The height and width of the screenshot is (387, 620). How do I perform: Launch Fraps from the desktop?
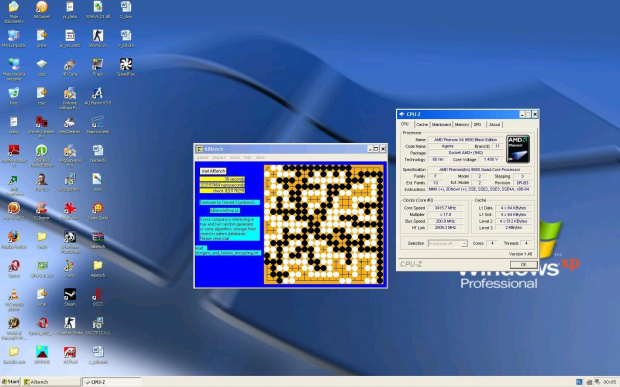click(98, 67)
